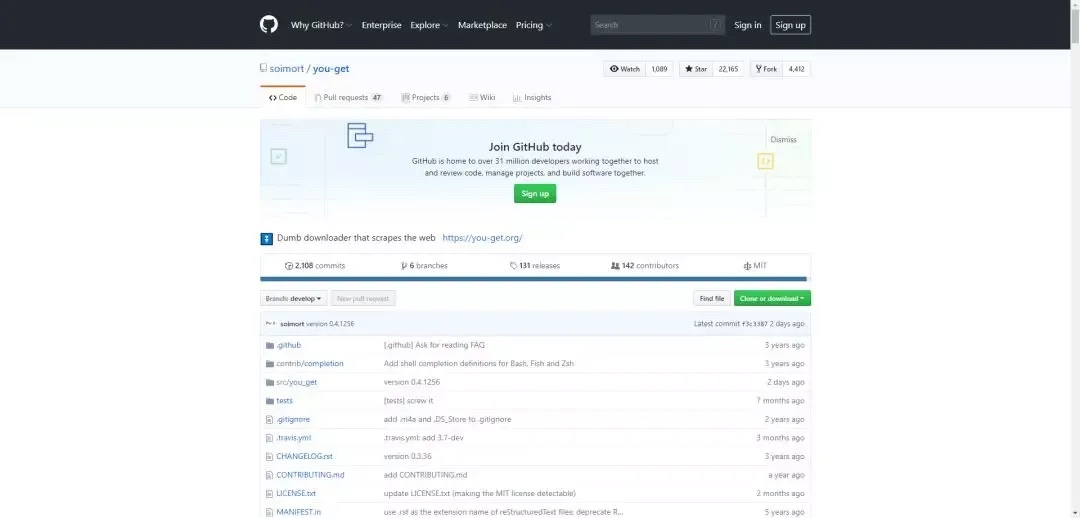Viewport: 1080px width, 518px height.
Task: Click file icon beside CHANGELOG.rst
Action: point(270,457)
